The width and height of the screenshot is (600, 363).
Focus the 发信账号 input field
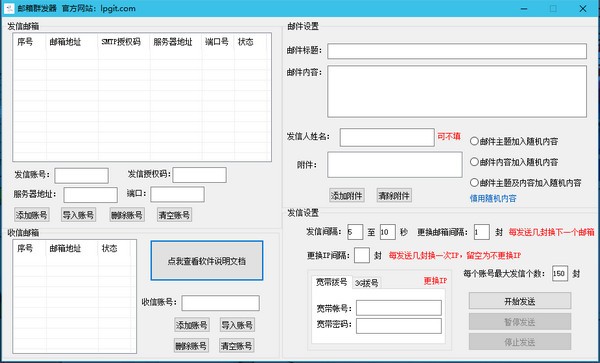click(x=81, y=176)
